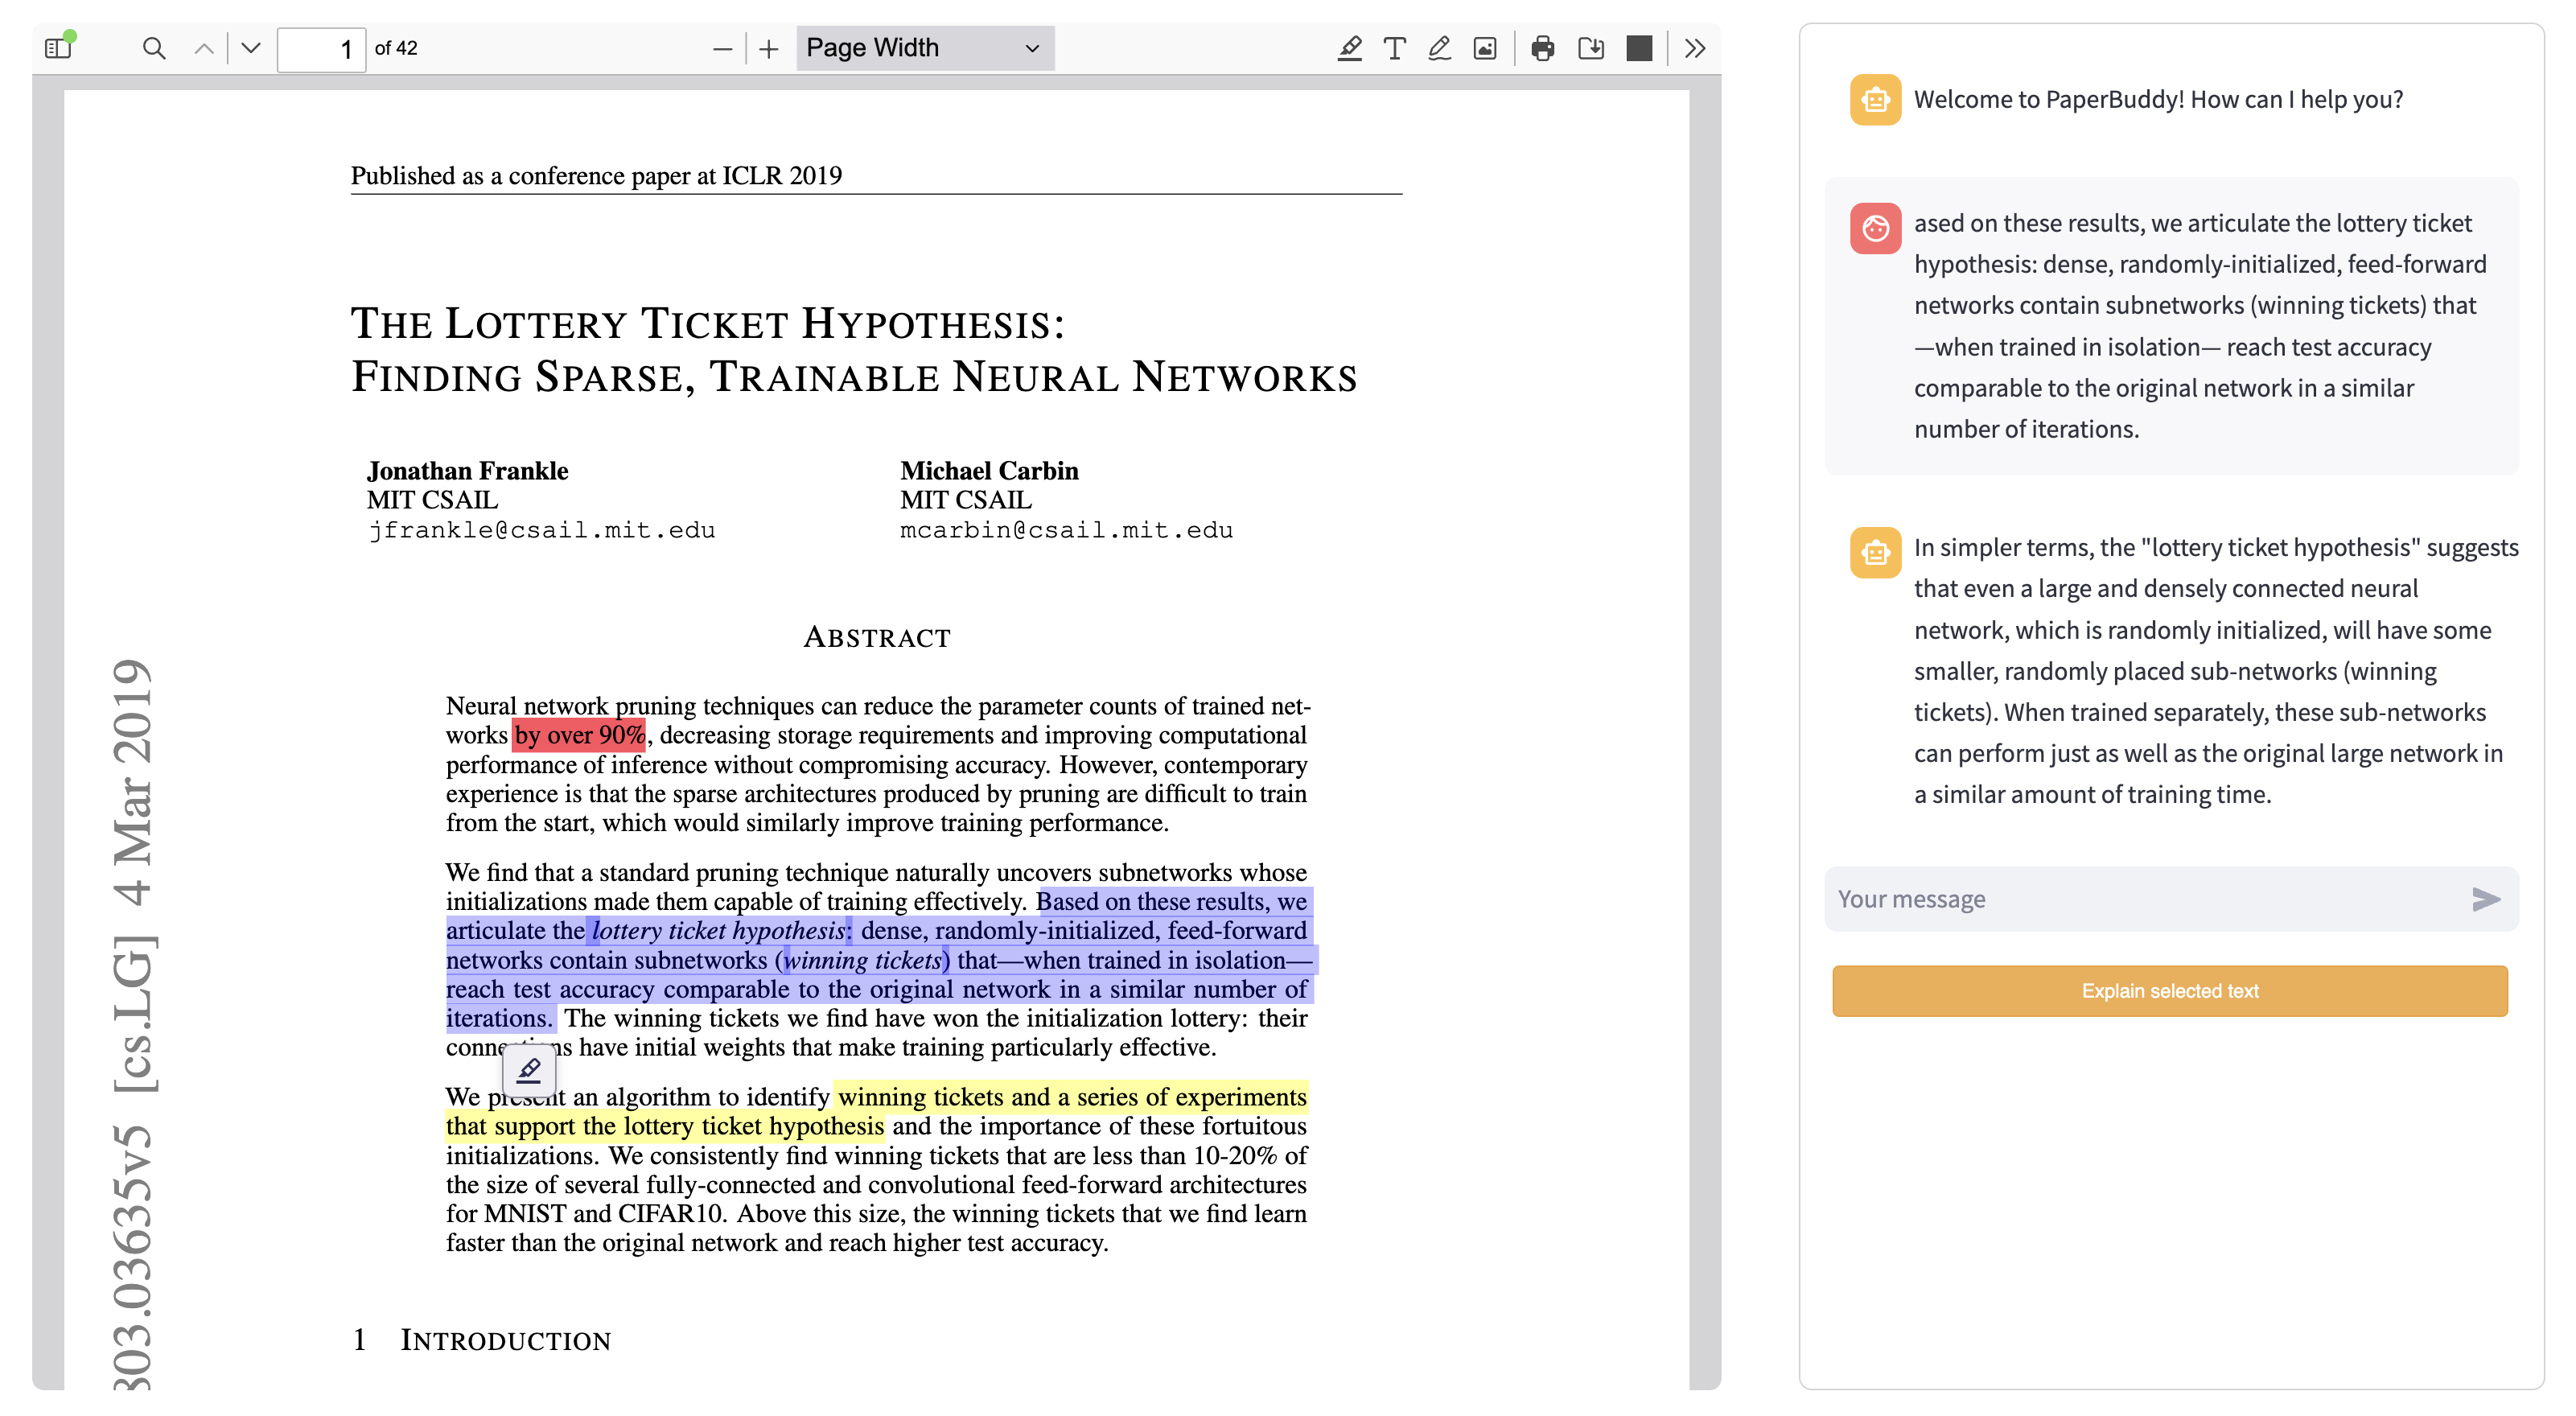The width and height of the screenshot is (2576, 1416).
Task: Select the freehand draw tool
Action: [1439, 47]
